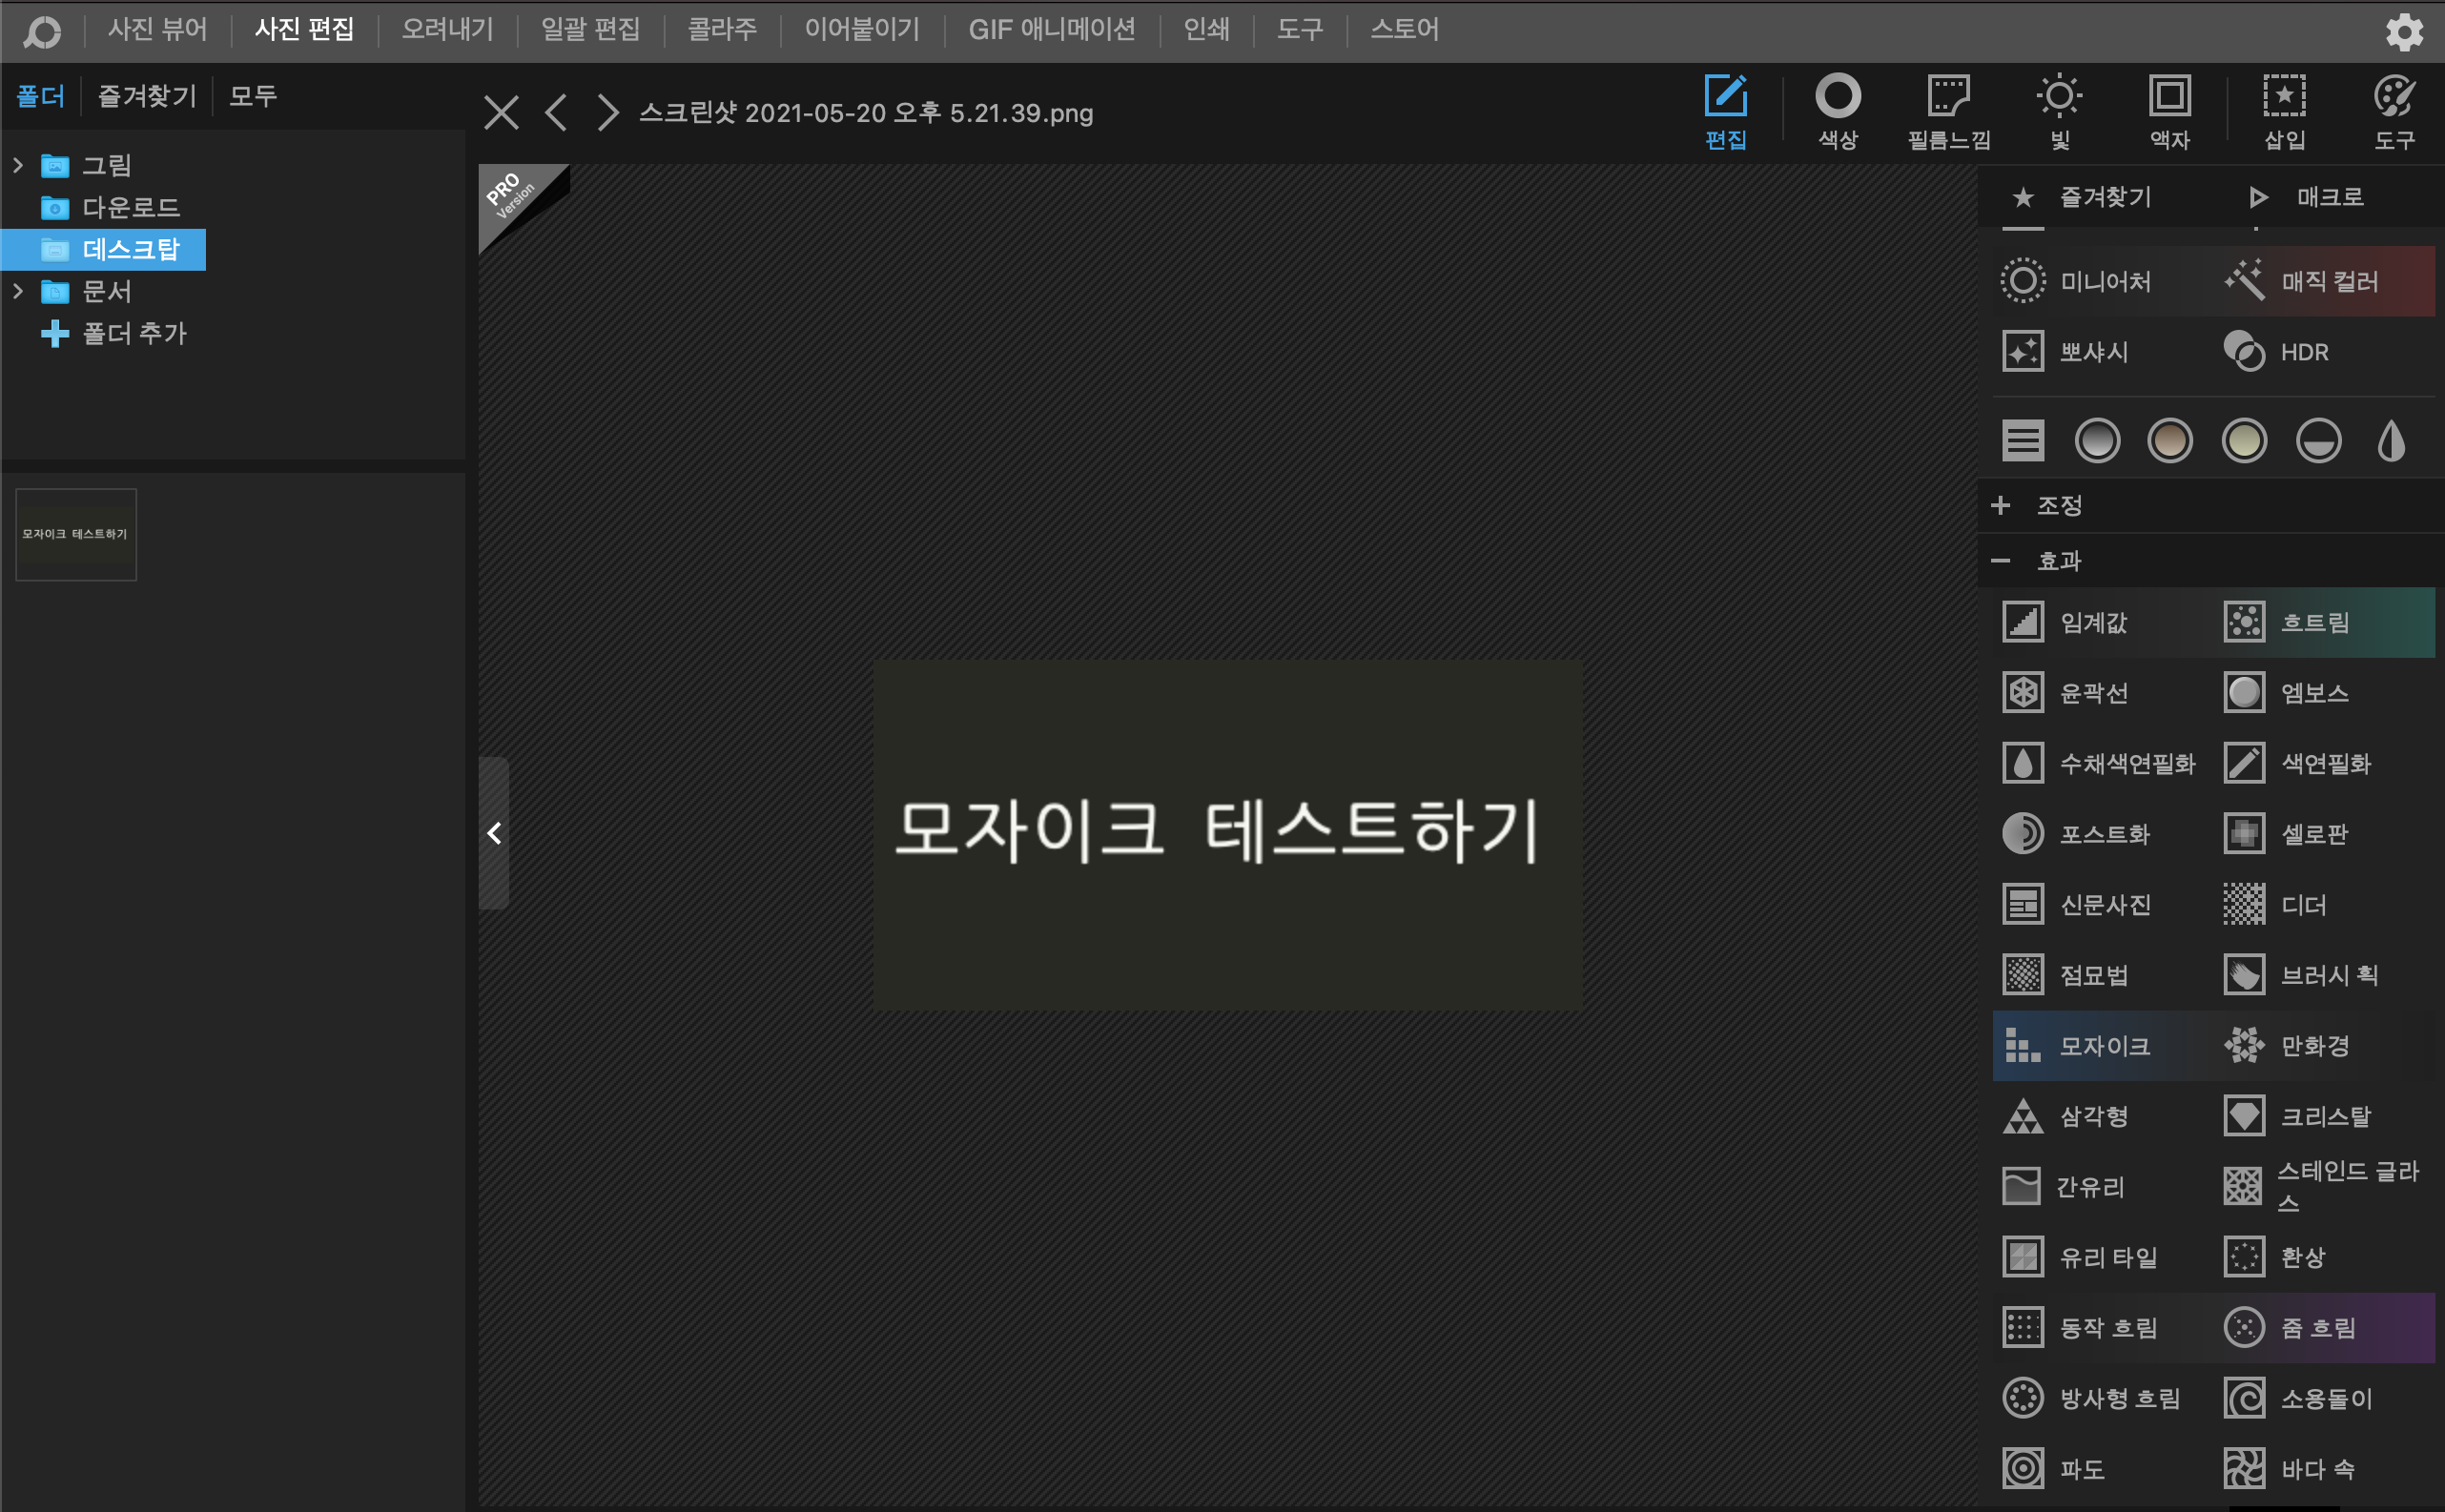Select the 모자이크 테스트하기 thumbnail
The width and height of the screenshot is (2445, 1512).
coord(76,534)
